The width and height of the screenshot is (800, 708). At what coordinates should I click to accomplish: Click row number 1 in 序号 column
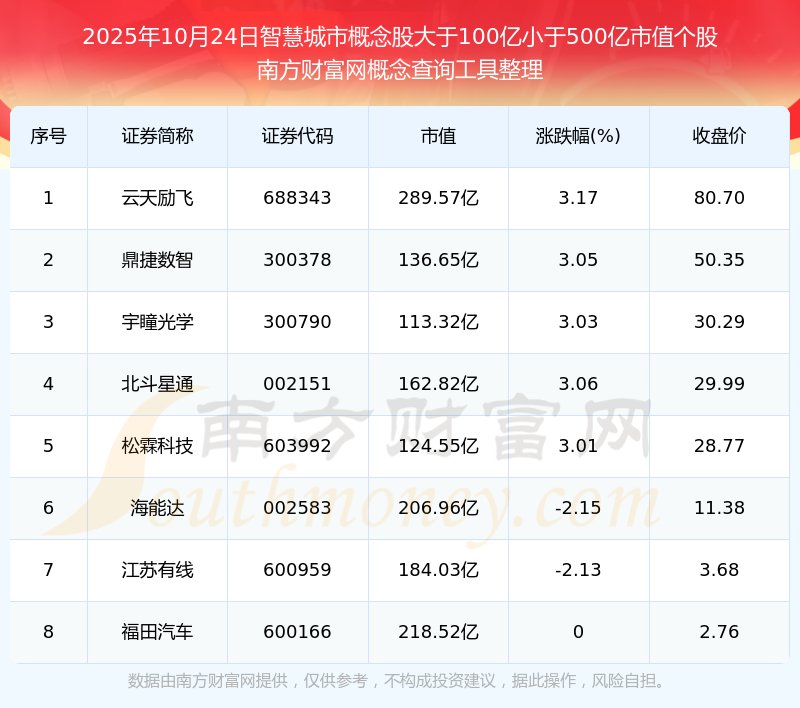click(48, 198)
